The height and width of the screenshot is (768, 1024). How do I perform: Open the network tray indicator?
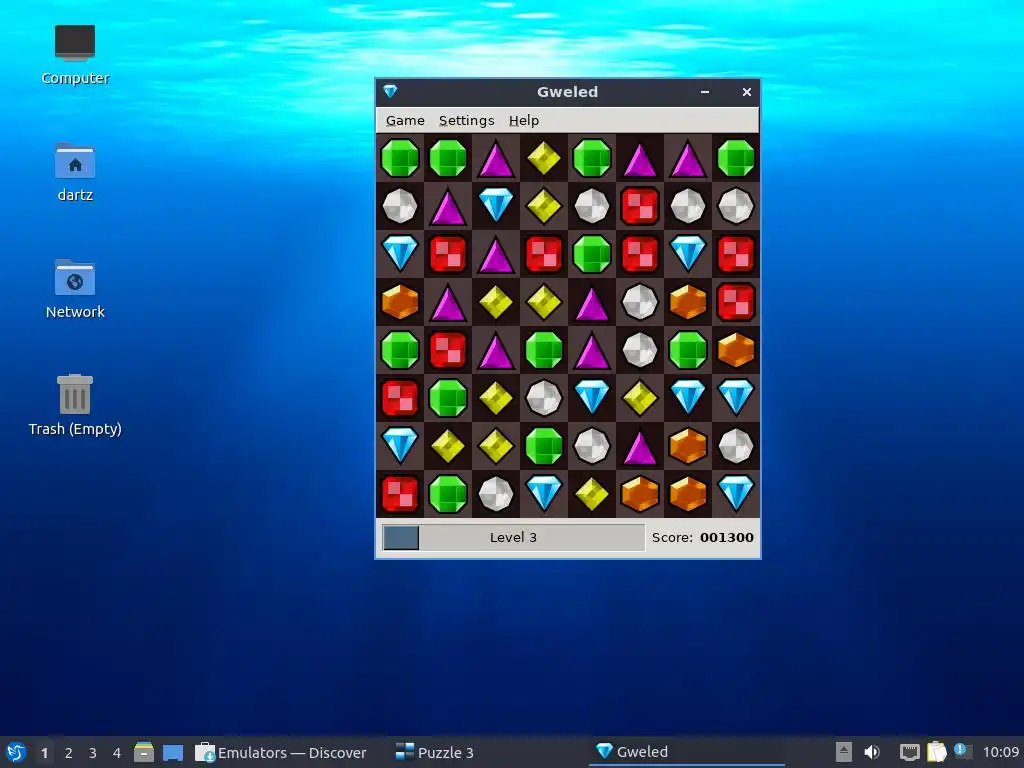coord(910,752)
